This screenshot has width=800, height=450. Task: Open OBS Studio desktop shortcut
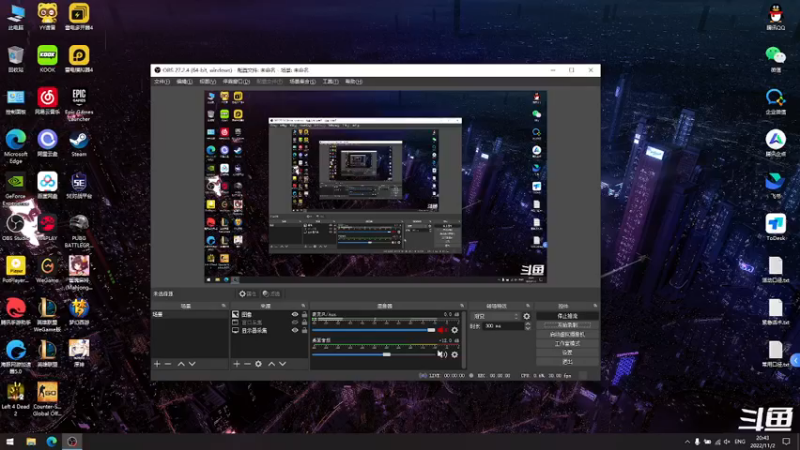(16, 228)
